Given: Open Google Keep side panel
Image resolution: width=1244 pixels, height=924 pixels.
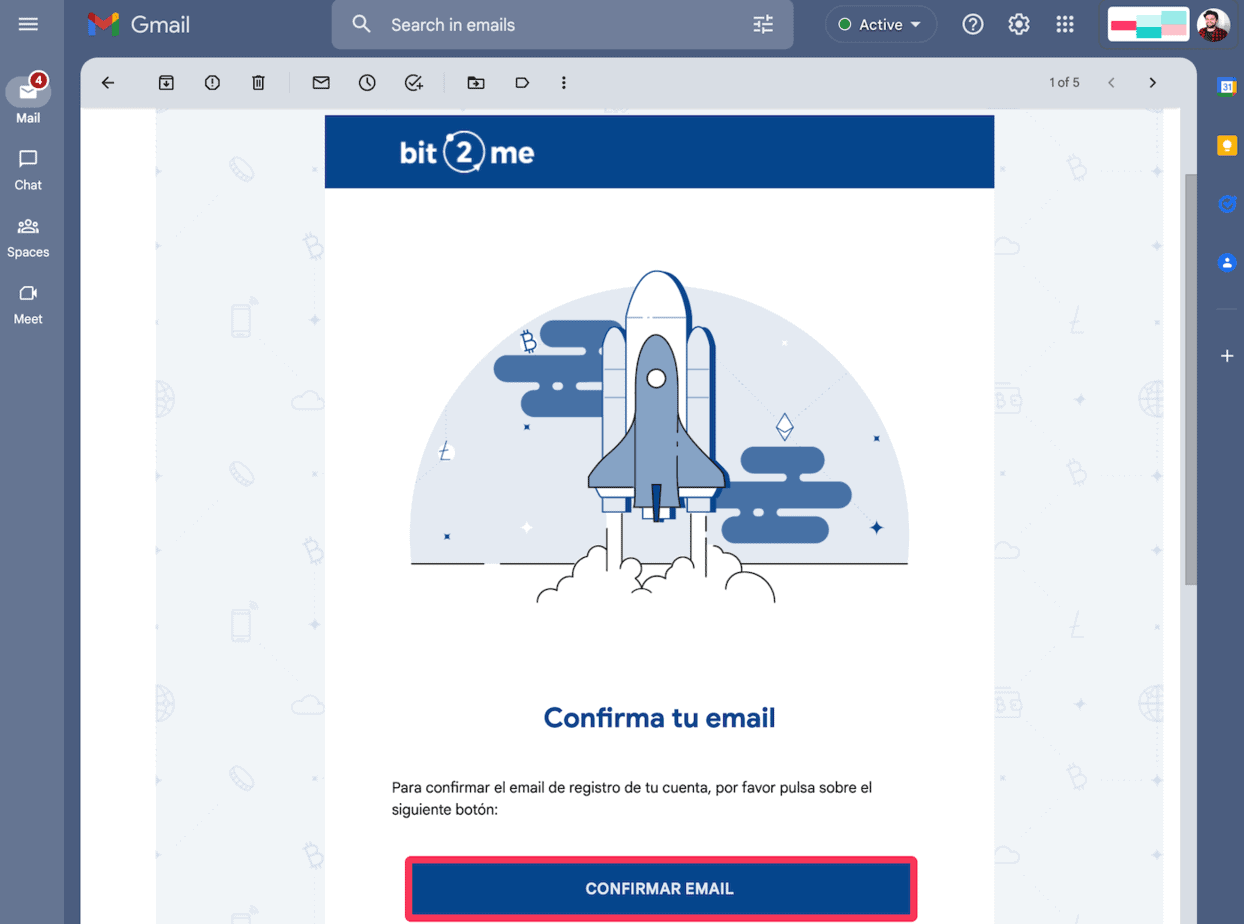Looking at the screenshot, I should [x=1227, y=146].
